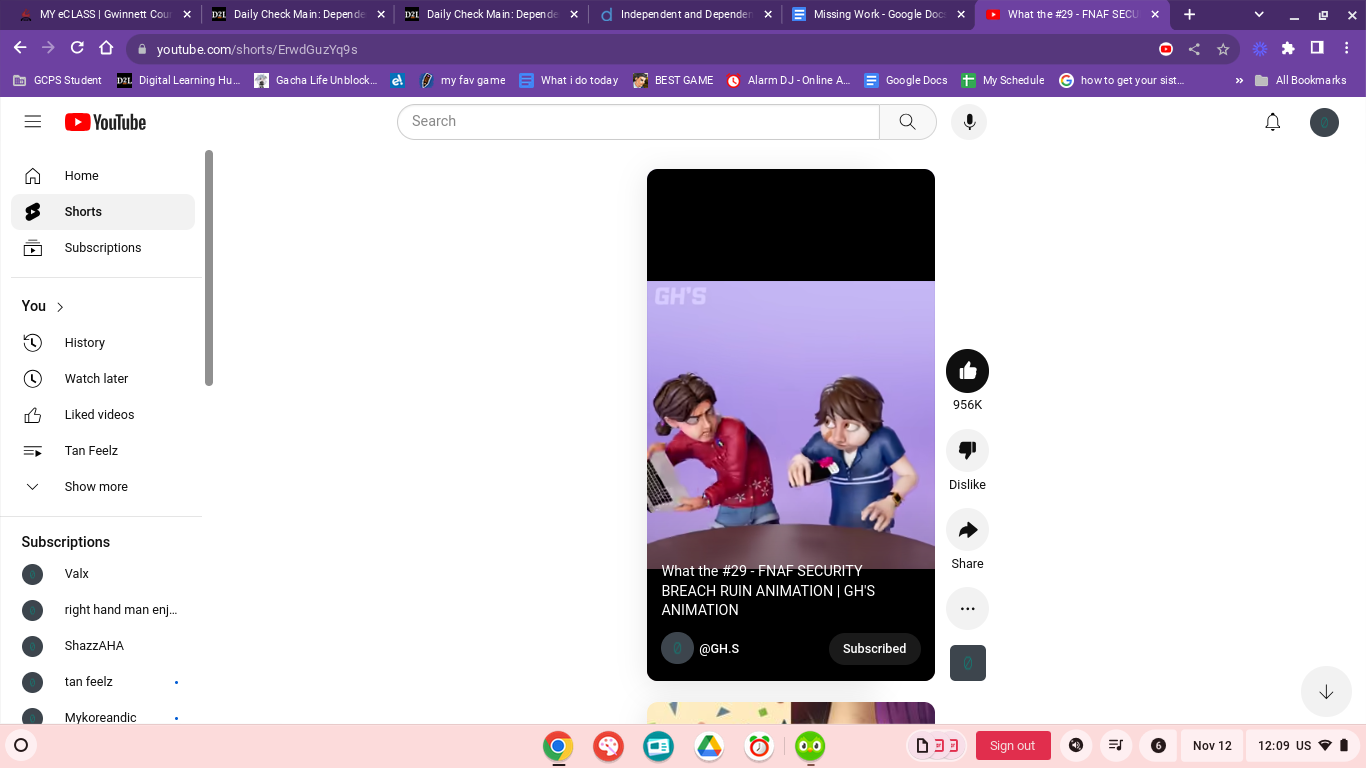The height and width of the screenshot is (768, 1366).
Task: Open the tab search dropdown arrow
Action: (1258, 15)
